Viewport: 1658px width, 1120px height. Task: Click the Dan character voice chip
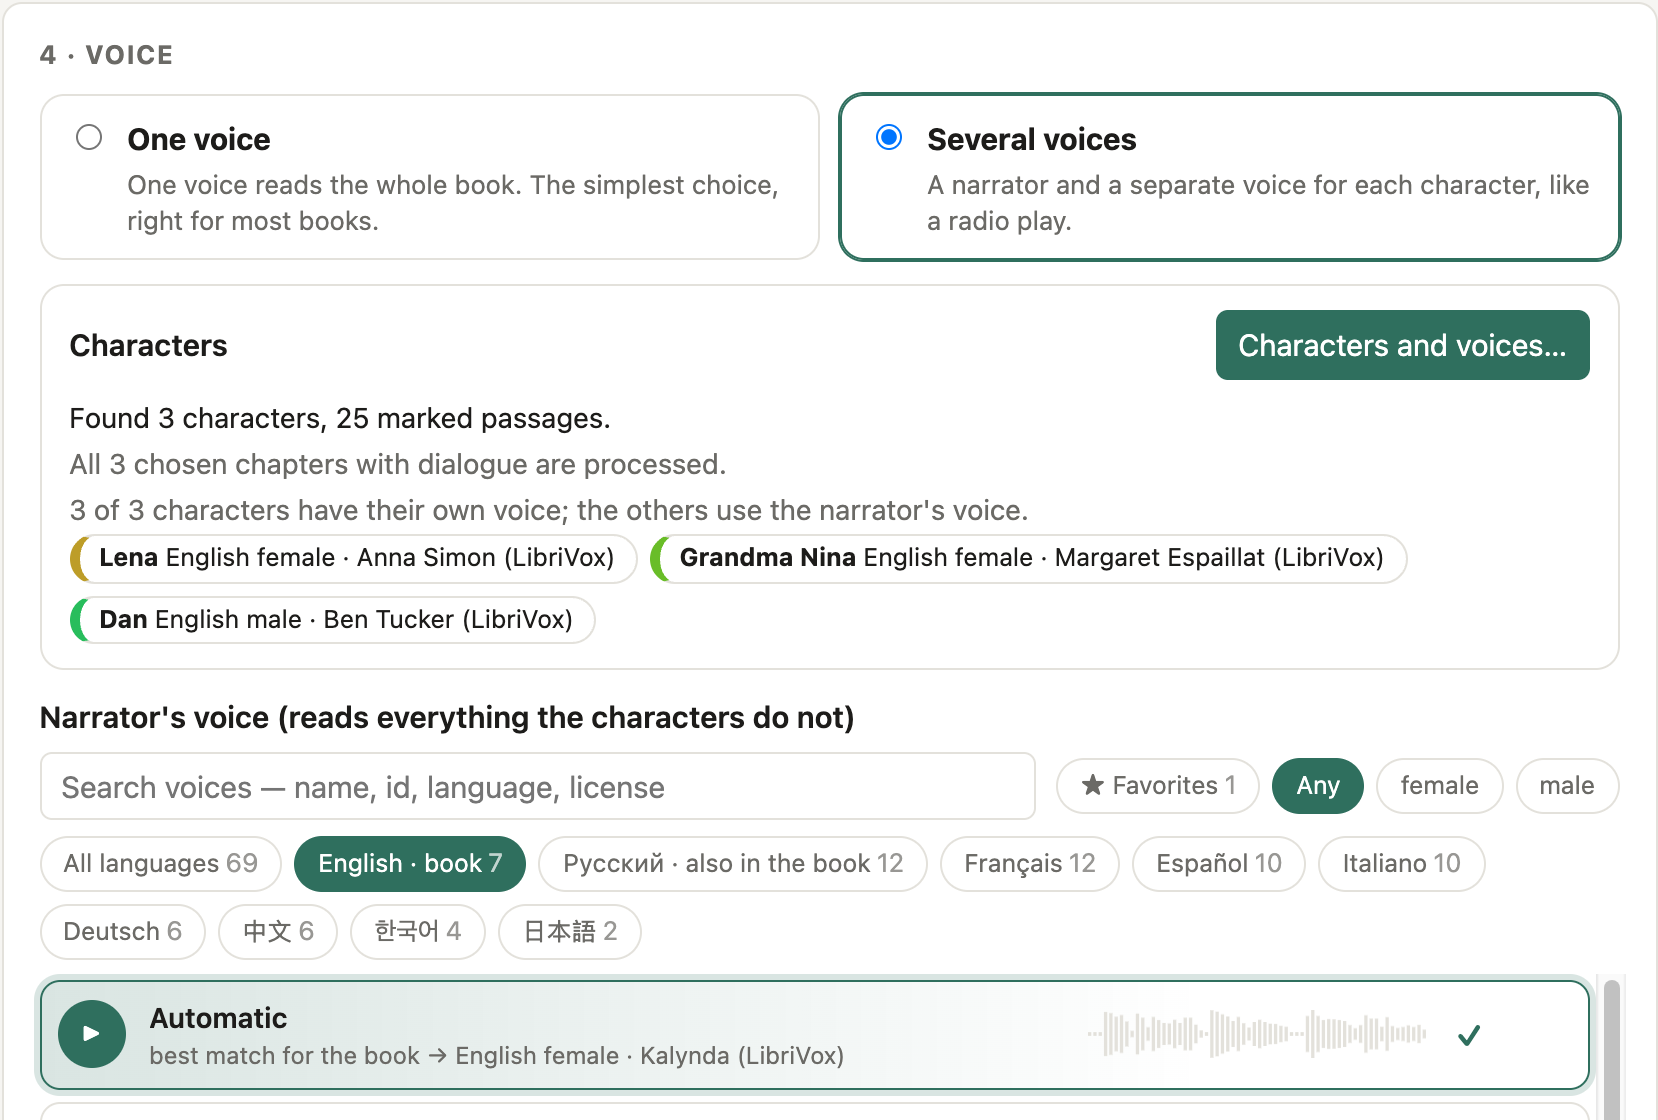tap(333, 620)
